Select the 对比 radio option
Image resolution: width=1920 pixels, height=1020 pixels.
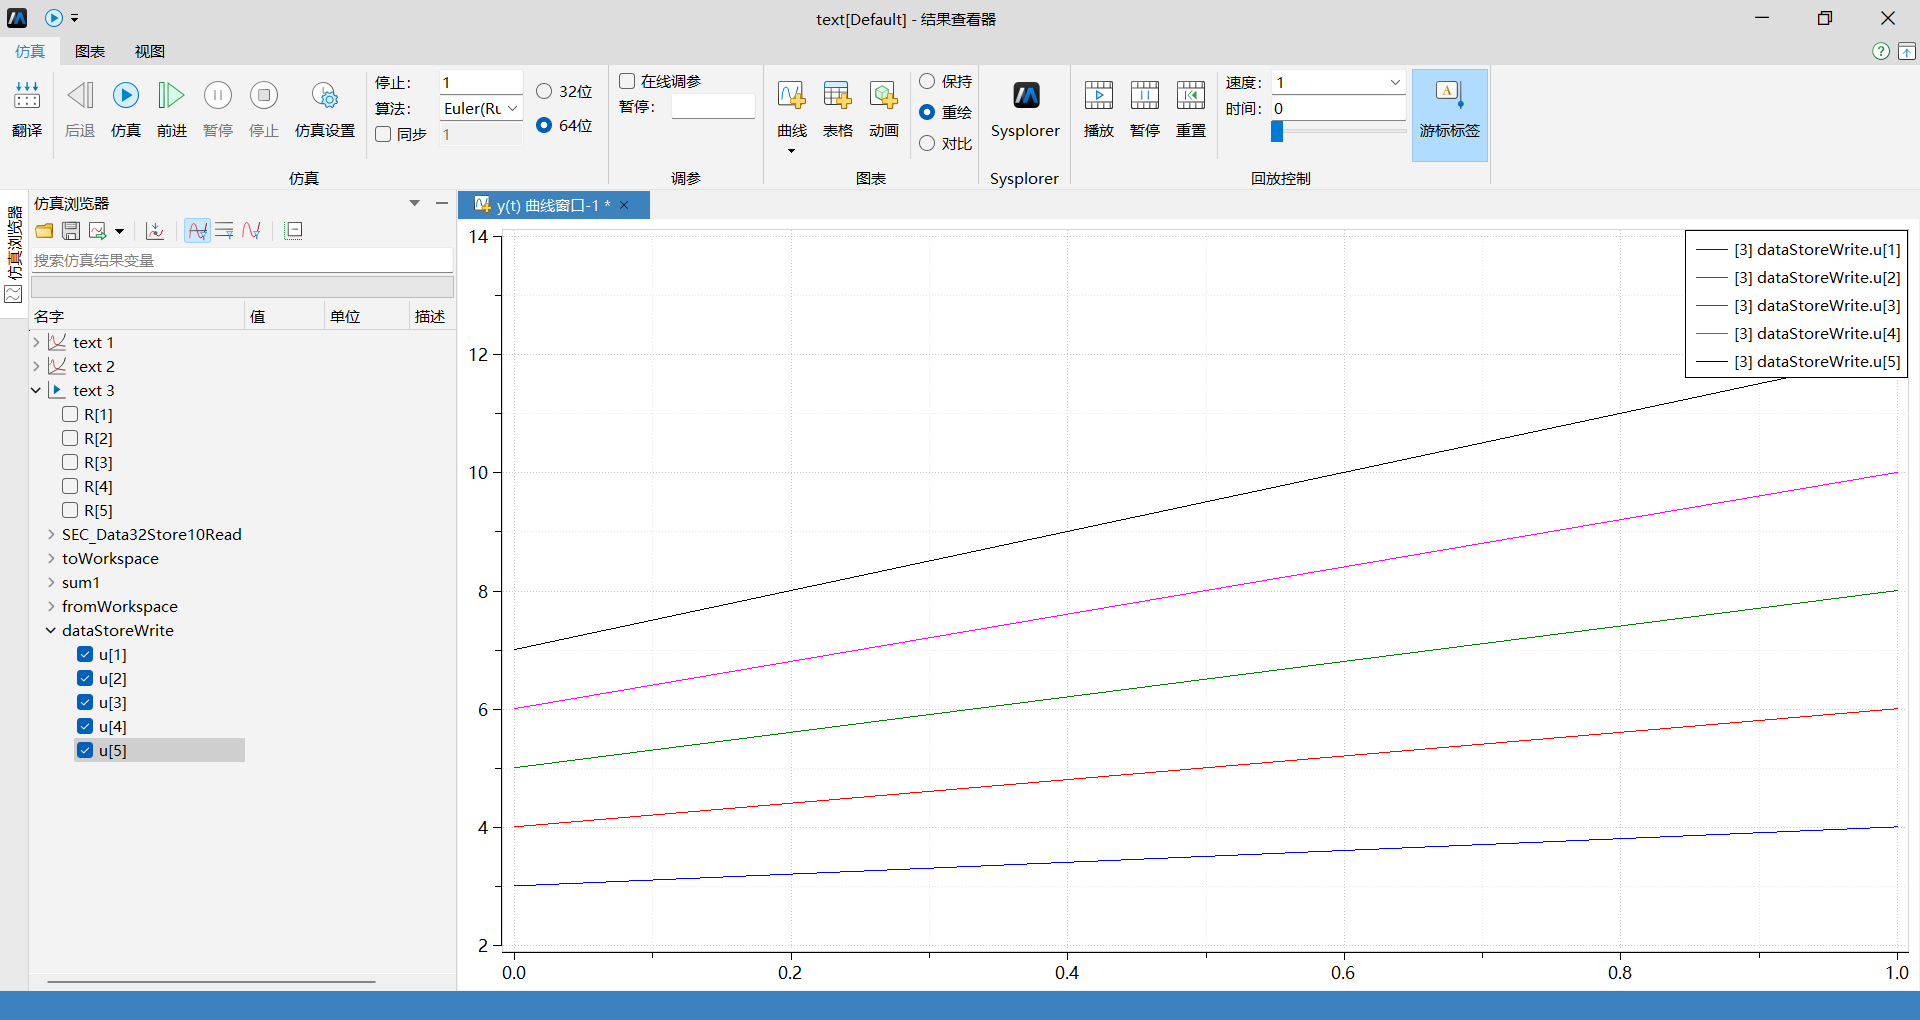[927, 143]
